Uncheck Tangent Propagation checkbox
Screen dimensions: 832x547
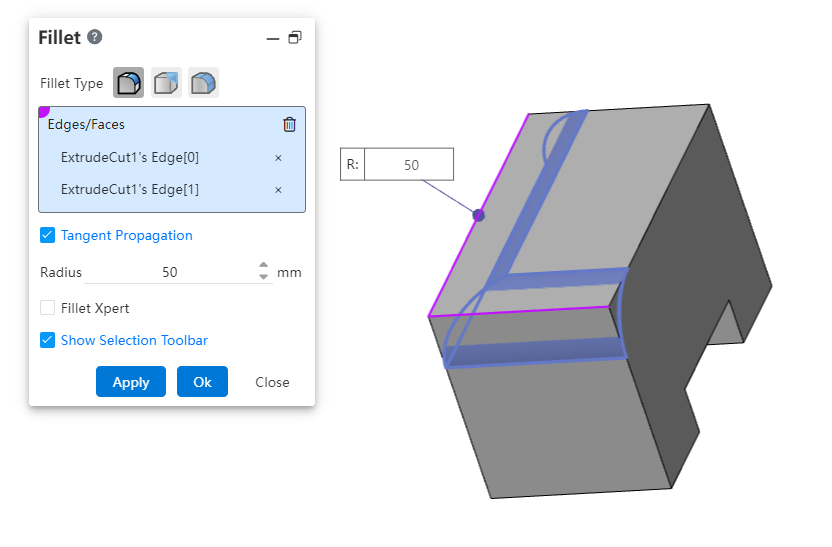47,235
